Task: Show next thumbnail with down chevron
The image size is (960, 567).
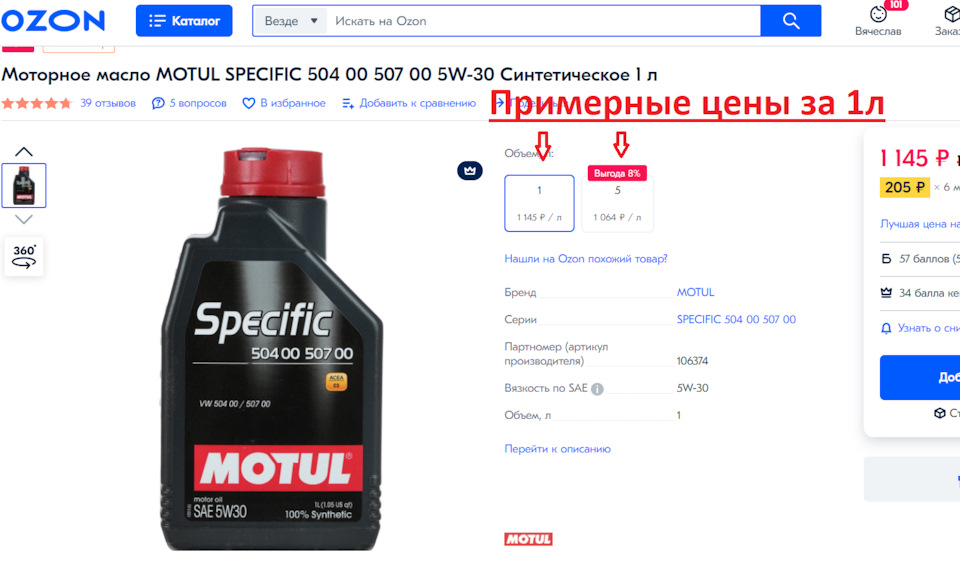Action: [24, 219]
